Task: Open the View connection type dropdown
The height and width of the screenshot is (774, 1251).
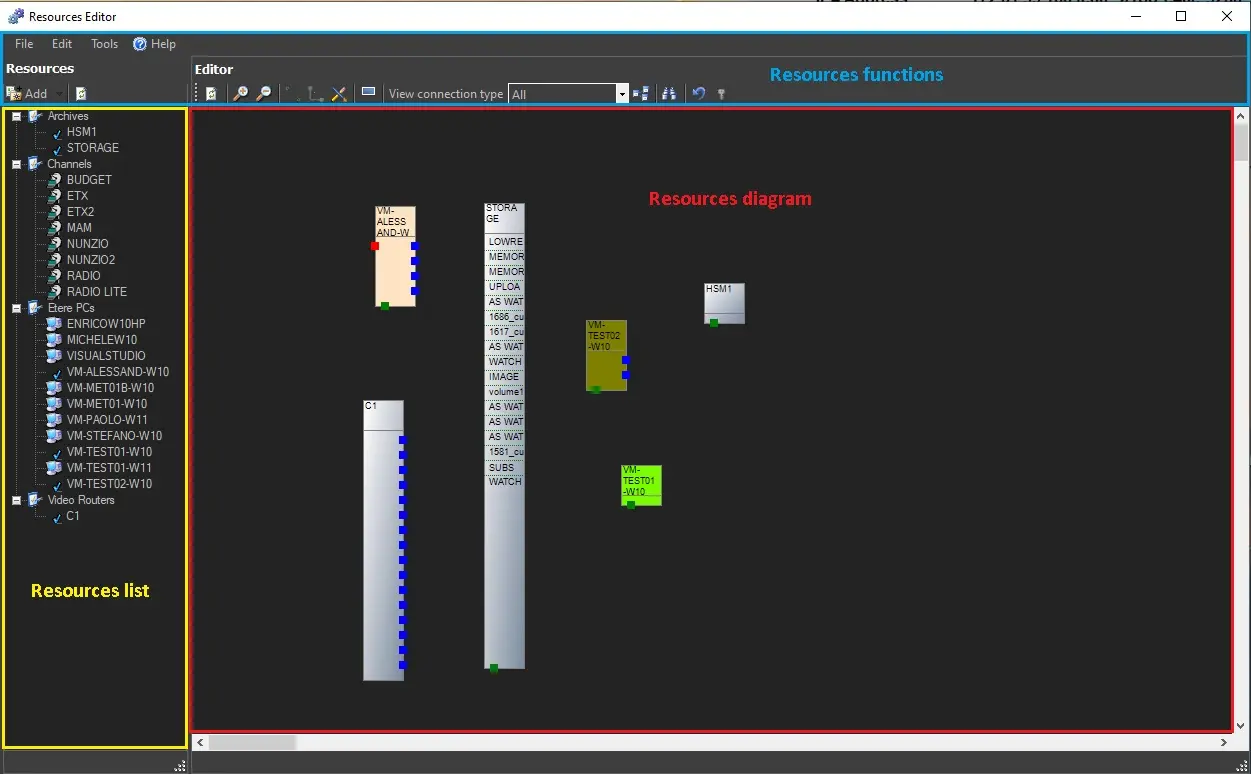Action: click(x=622, y=94)
